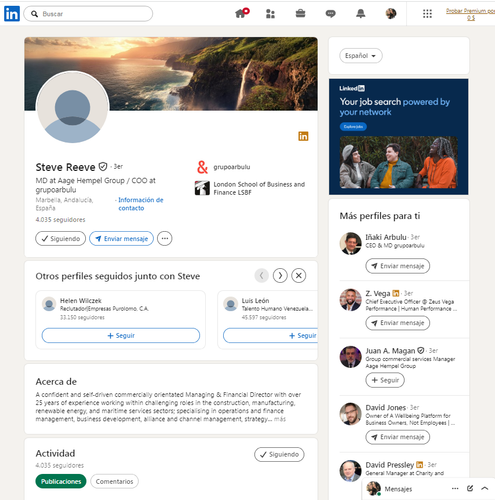Open the Messaging speech bubble icon
The width and height of the screenshot is (495, 500).
point(330,14)
